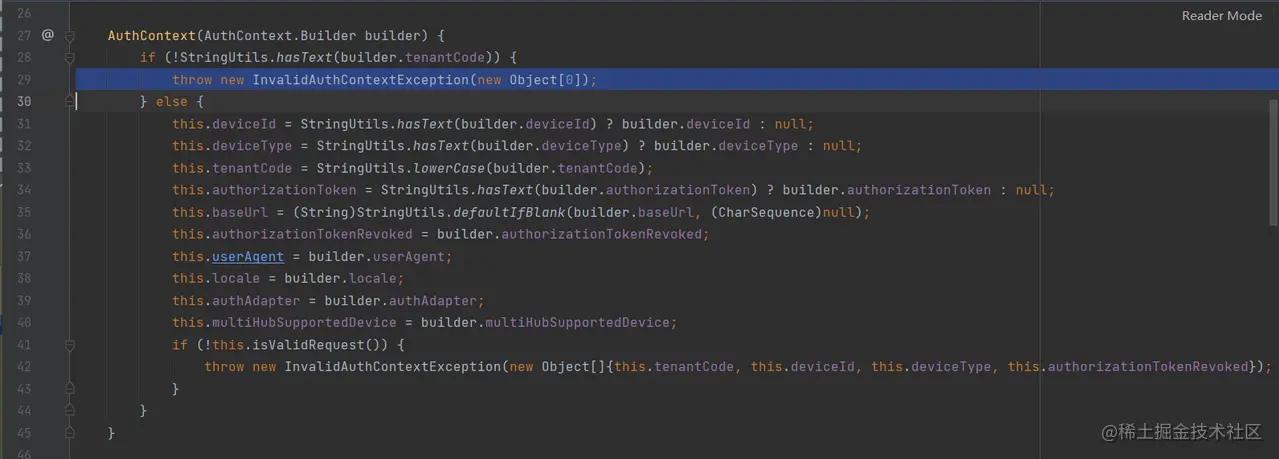Click line number 33 in gutter

coord(24,168)
